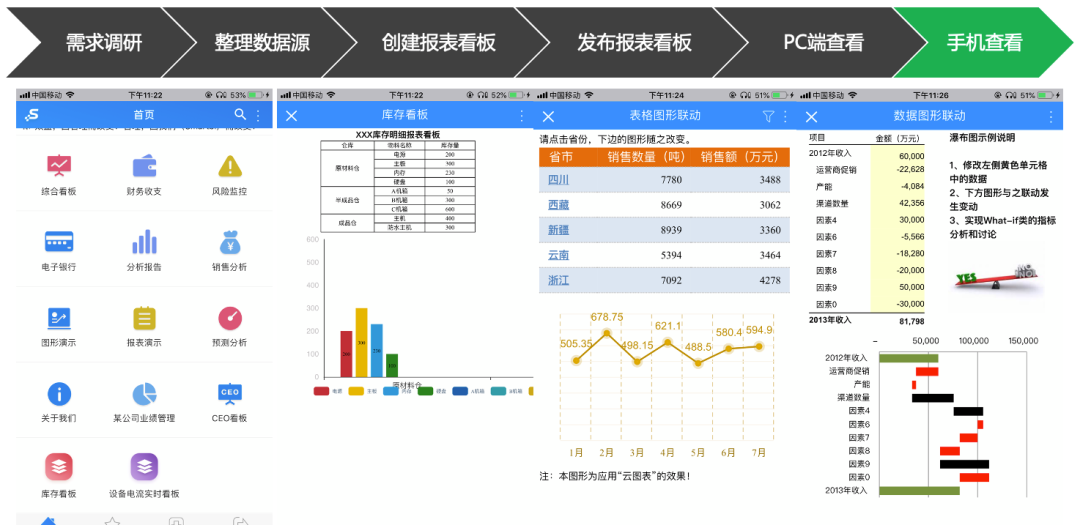
Task: Open the more menu in 首页 header
Action: tap(259, 115)
